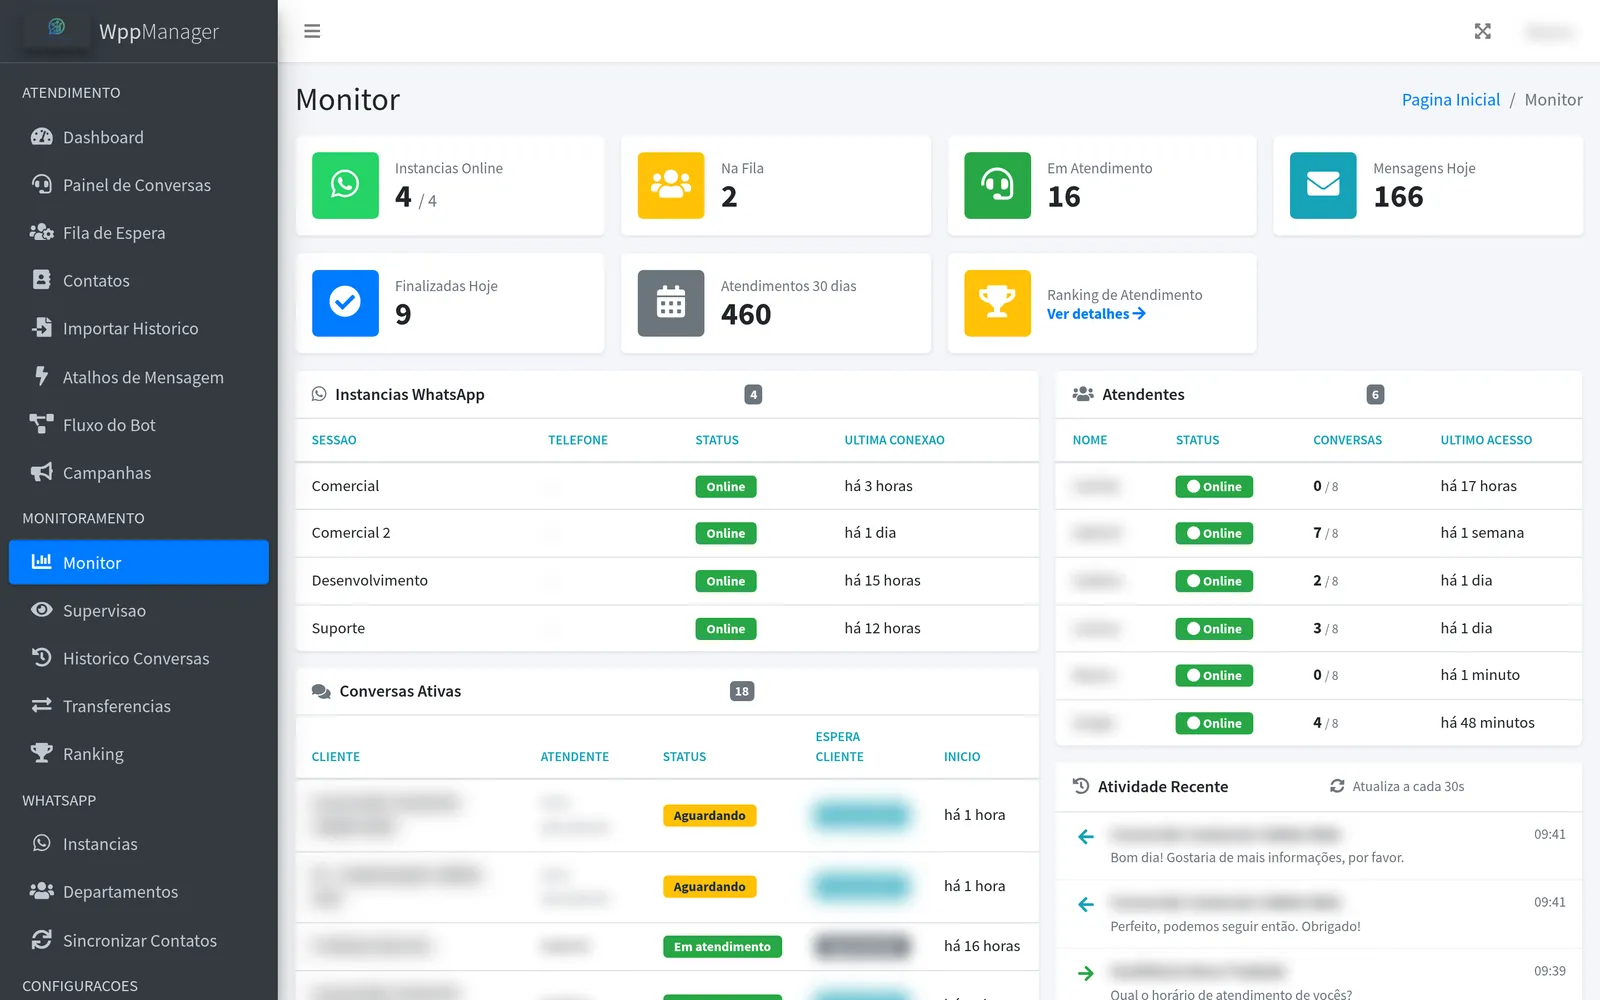This screenshot has height=1000, width=1600.
Task: Open the user profile menu at top right
Action: [x=1549, y=32]
